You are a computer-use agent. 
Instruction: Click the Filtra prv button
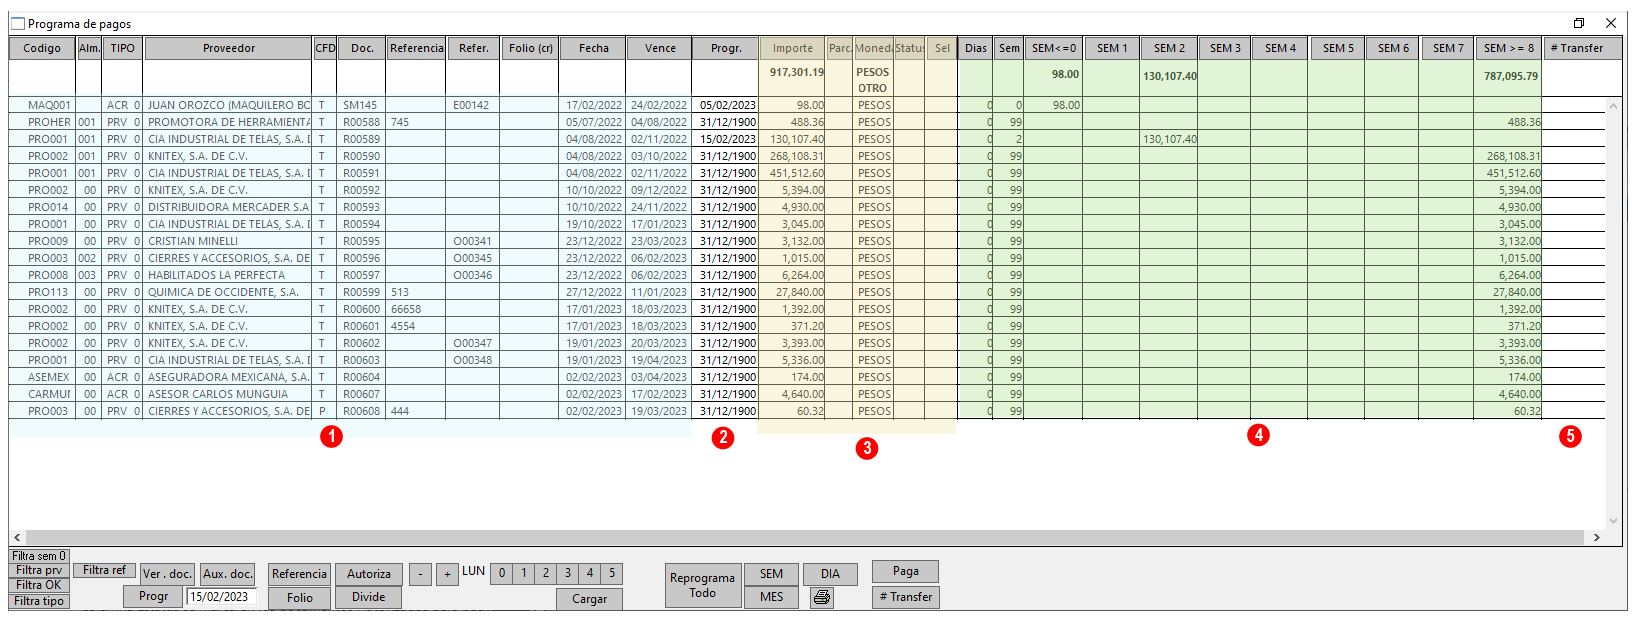pos(39,570)
